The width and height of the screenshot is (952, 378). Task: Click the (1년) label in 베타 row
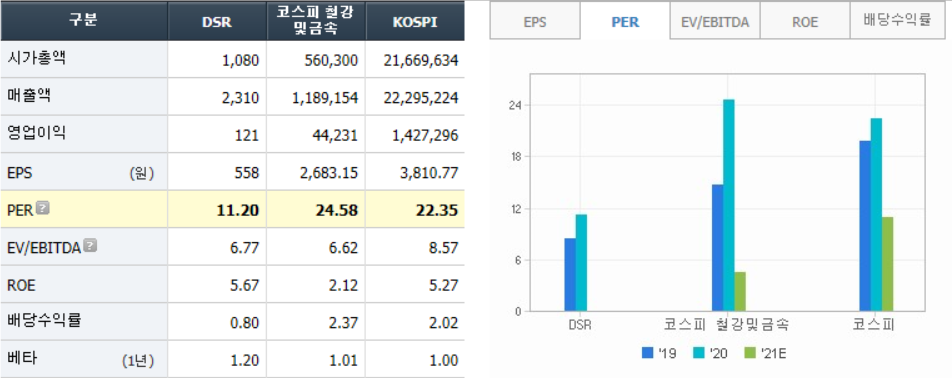point(138,361)
